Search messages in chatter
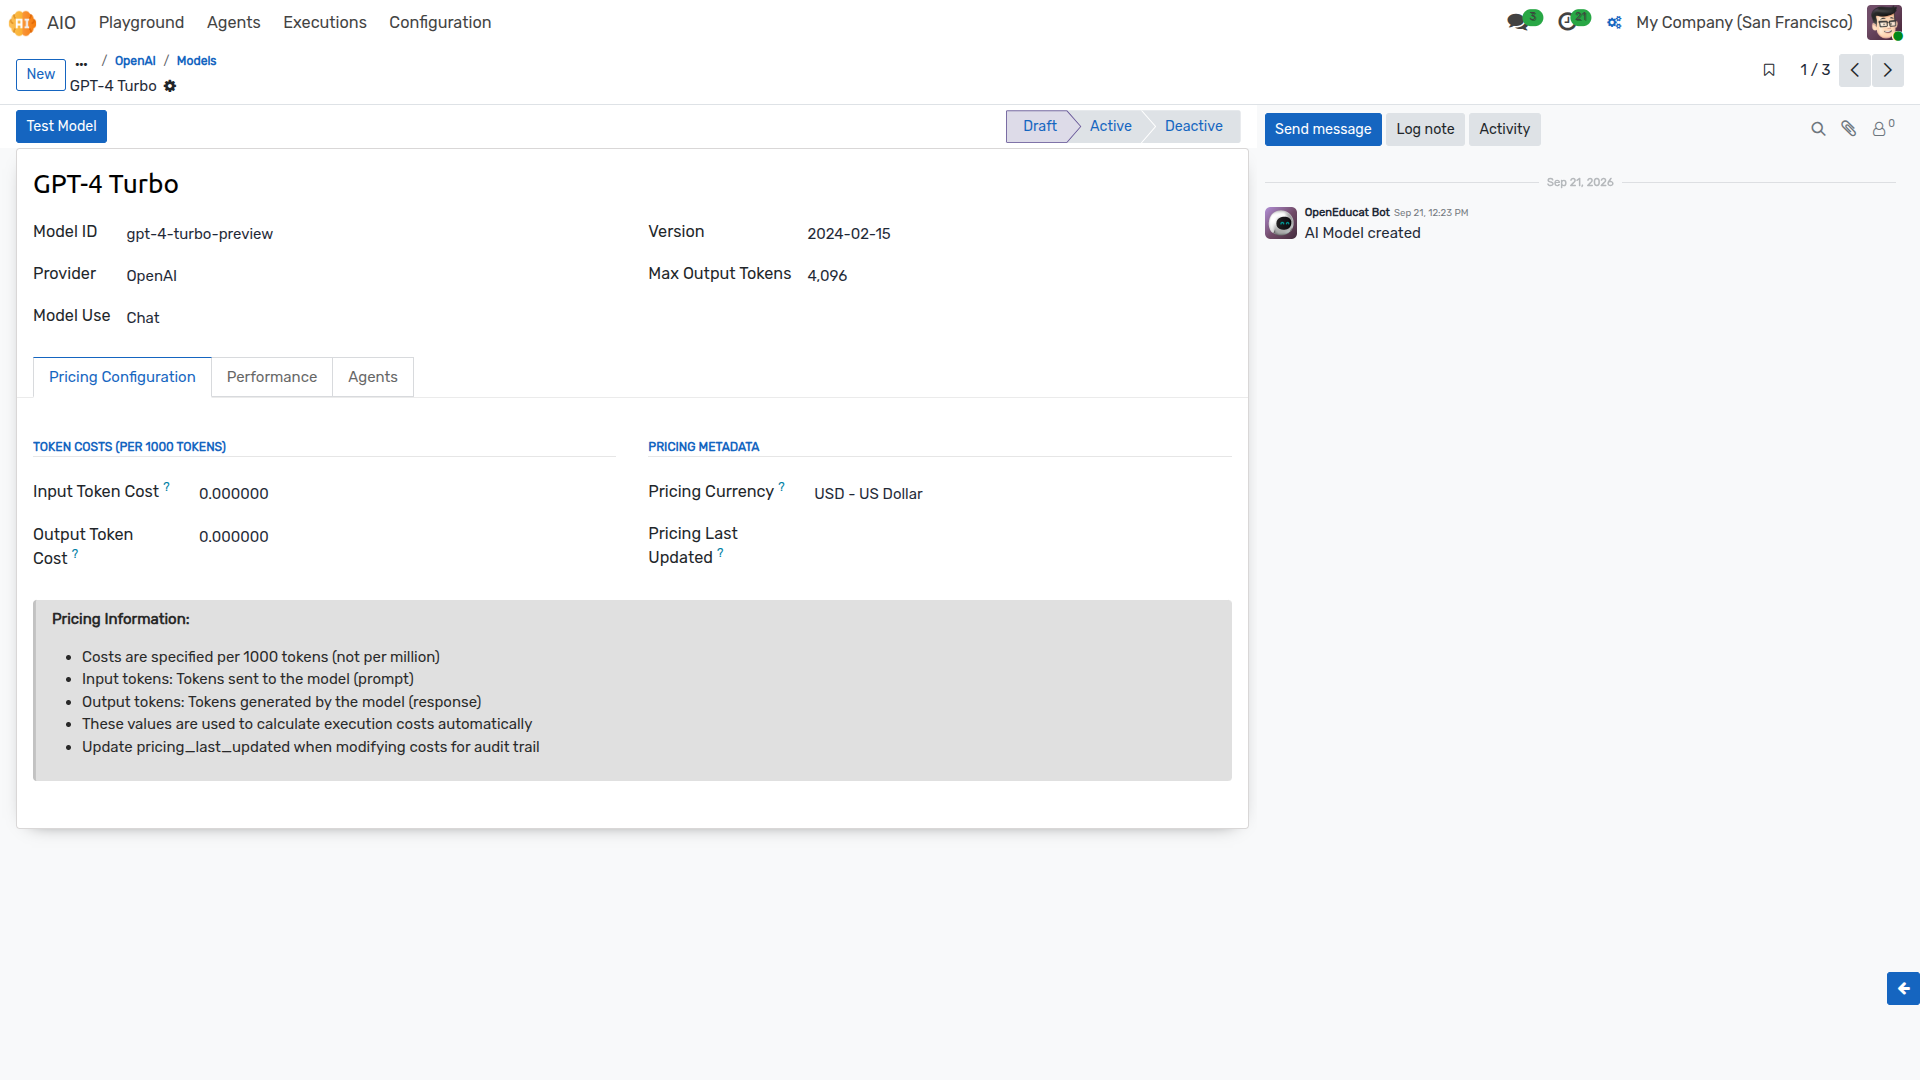The height and width of the screenshot is (1080, 1920). pyautogui.click(x=1818, y=129)
